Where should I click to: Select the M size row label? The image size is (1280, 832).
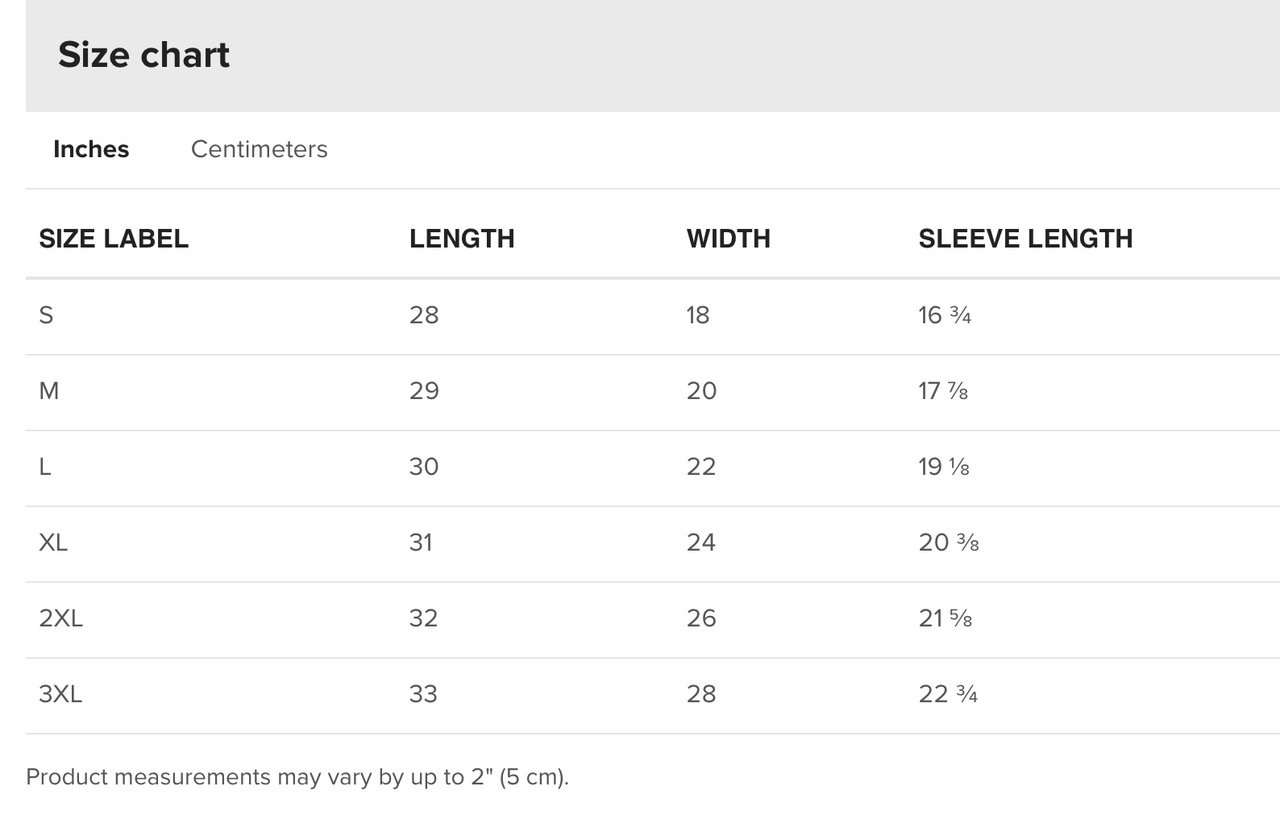coord(49,391)
